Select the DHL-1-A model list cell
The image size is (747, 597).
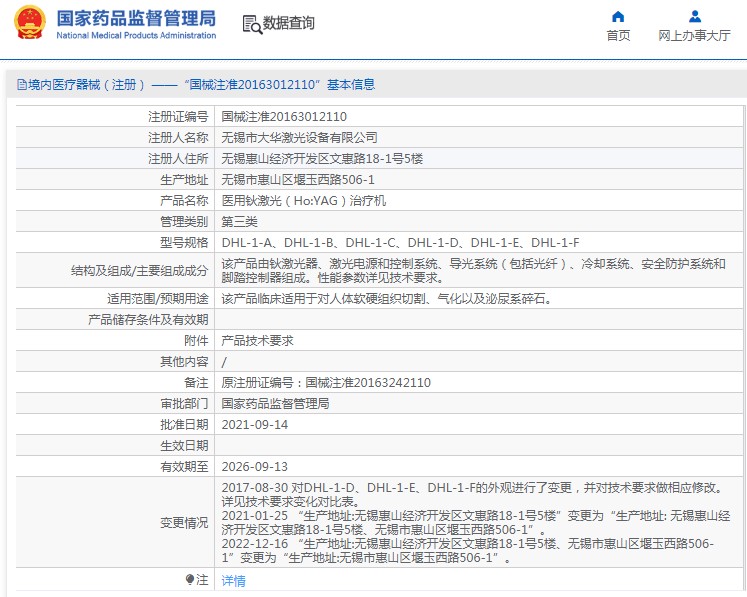(x=479, y=243)
